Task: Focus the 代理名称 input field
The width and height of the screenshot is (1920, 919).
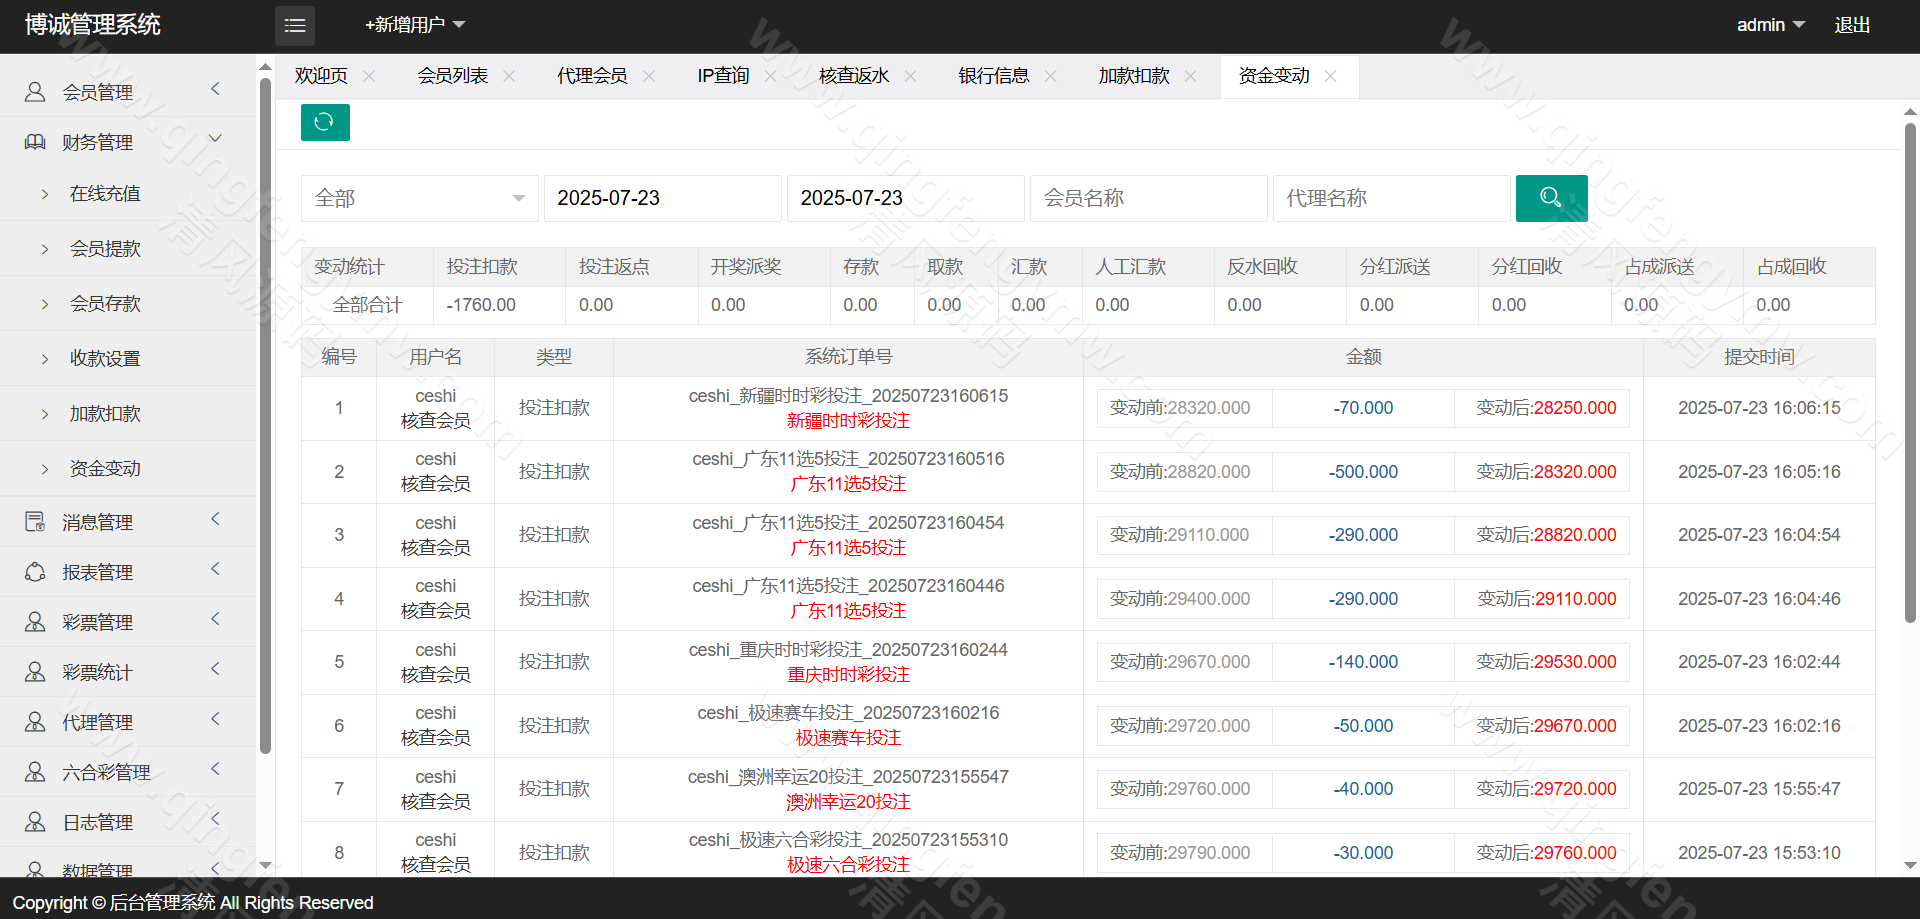Action: click(1392, 198)
